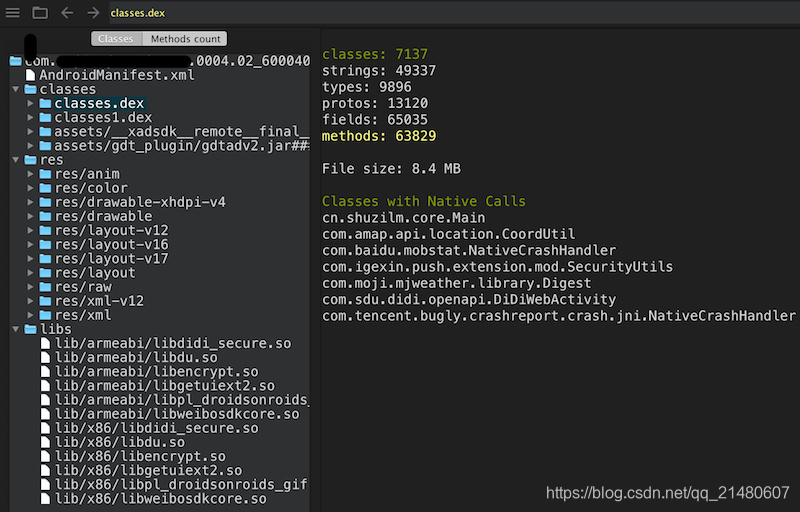The width and height of the screenshot is (800, 512).
Task: Click the 'File size: 8.4 MB' line
Action: [391, 169]
